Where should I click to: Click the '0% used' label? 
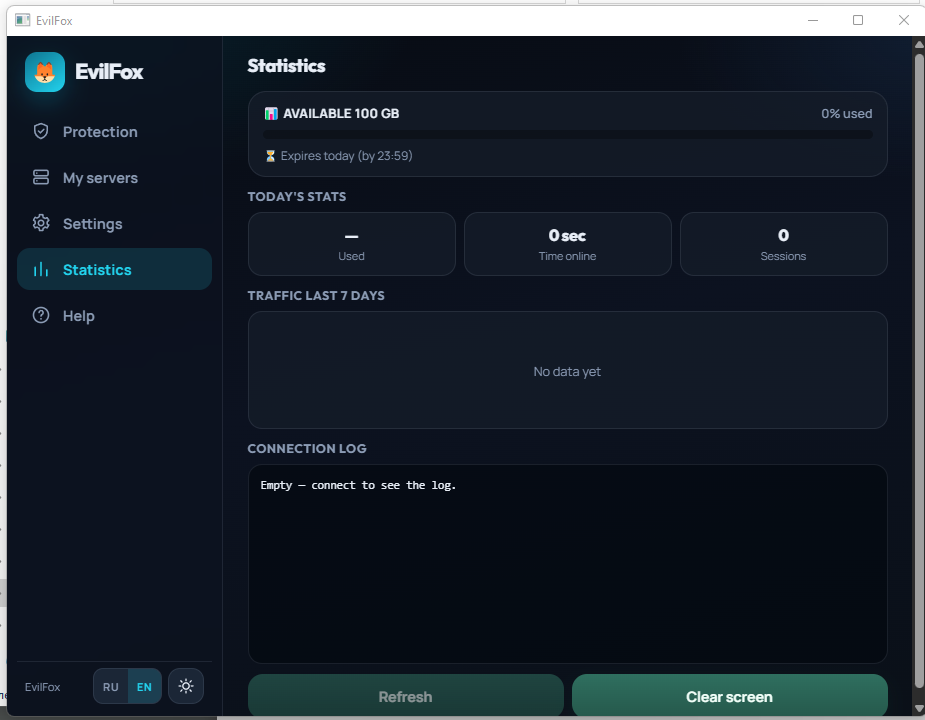[847, 113]
